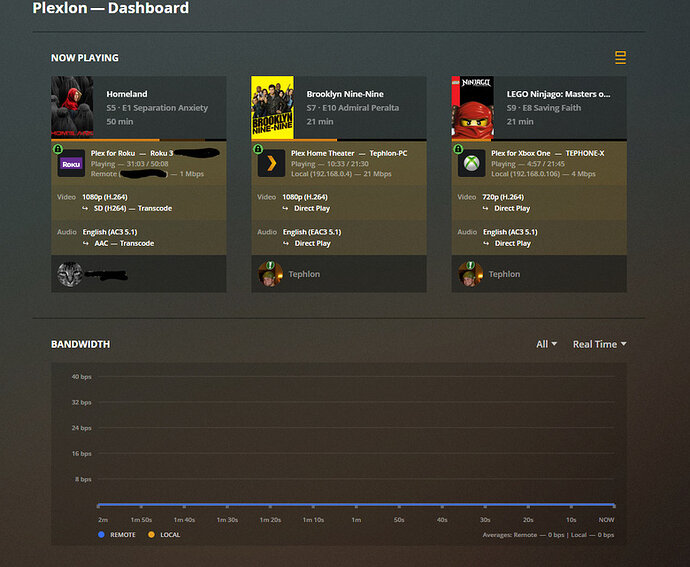Click the bandwidth averages summary text
Image resolution: width=690 pixels, height=567 pixels.
point(548,535)
